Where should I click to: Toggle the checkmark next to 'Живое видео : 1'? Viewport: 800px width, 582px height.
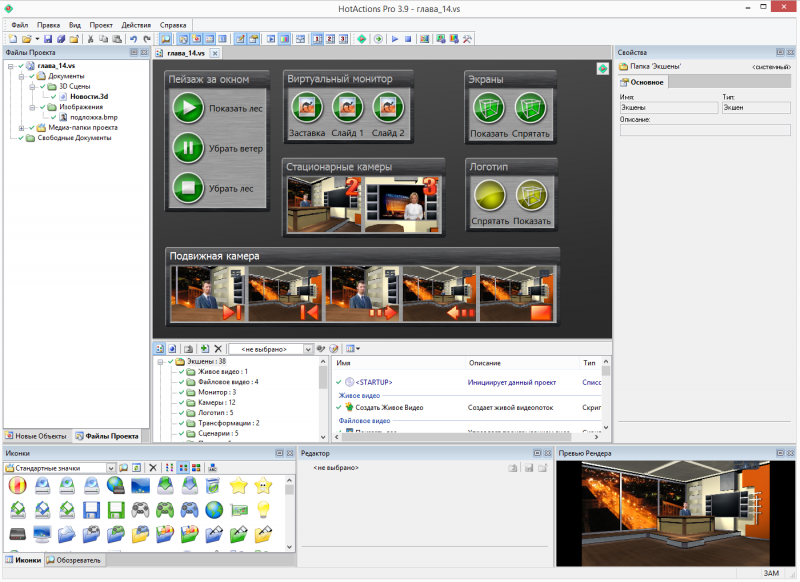pyautogui.click(x=181, y=372)
